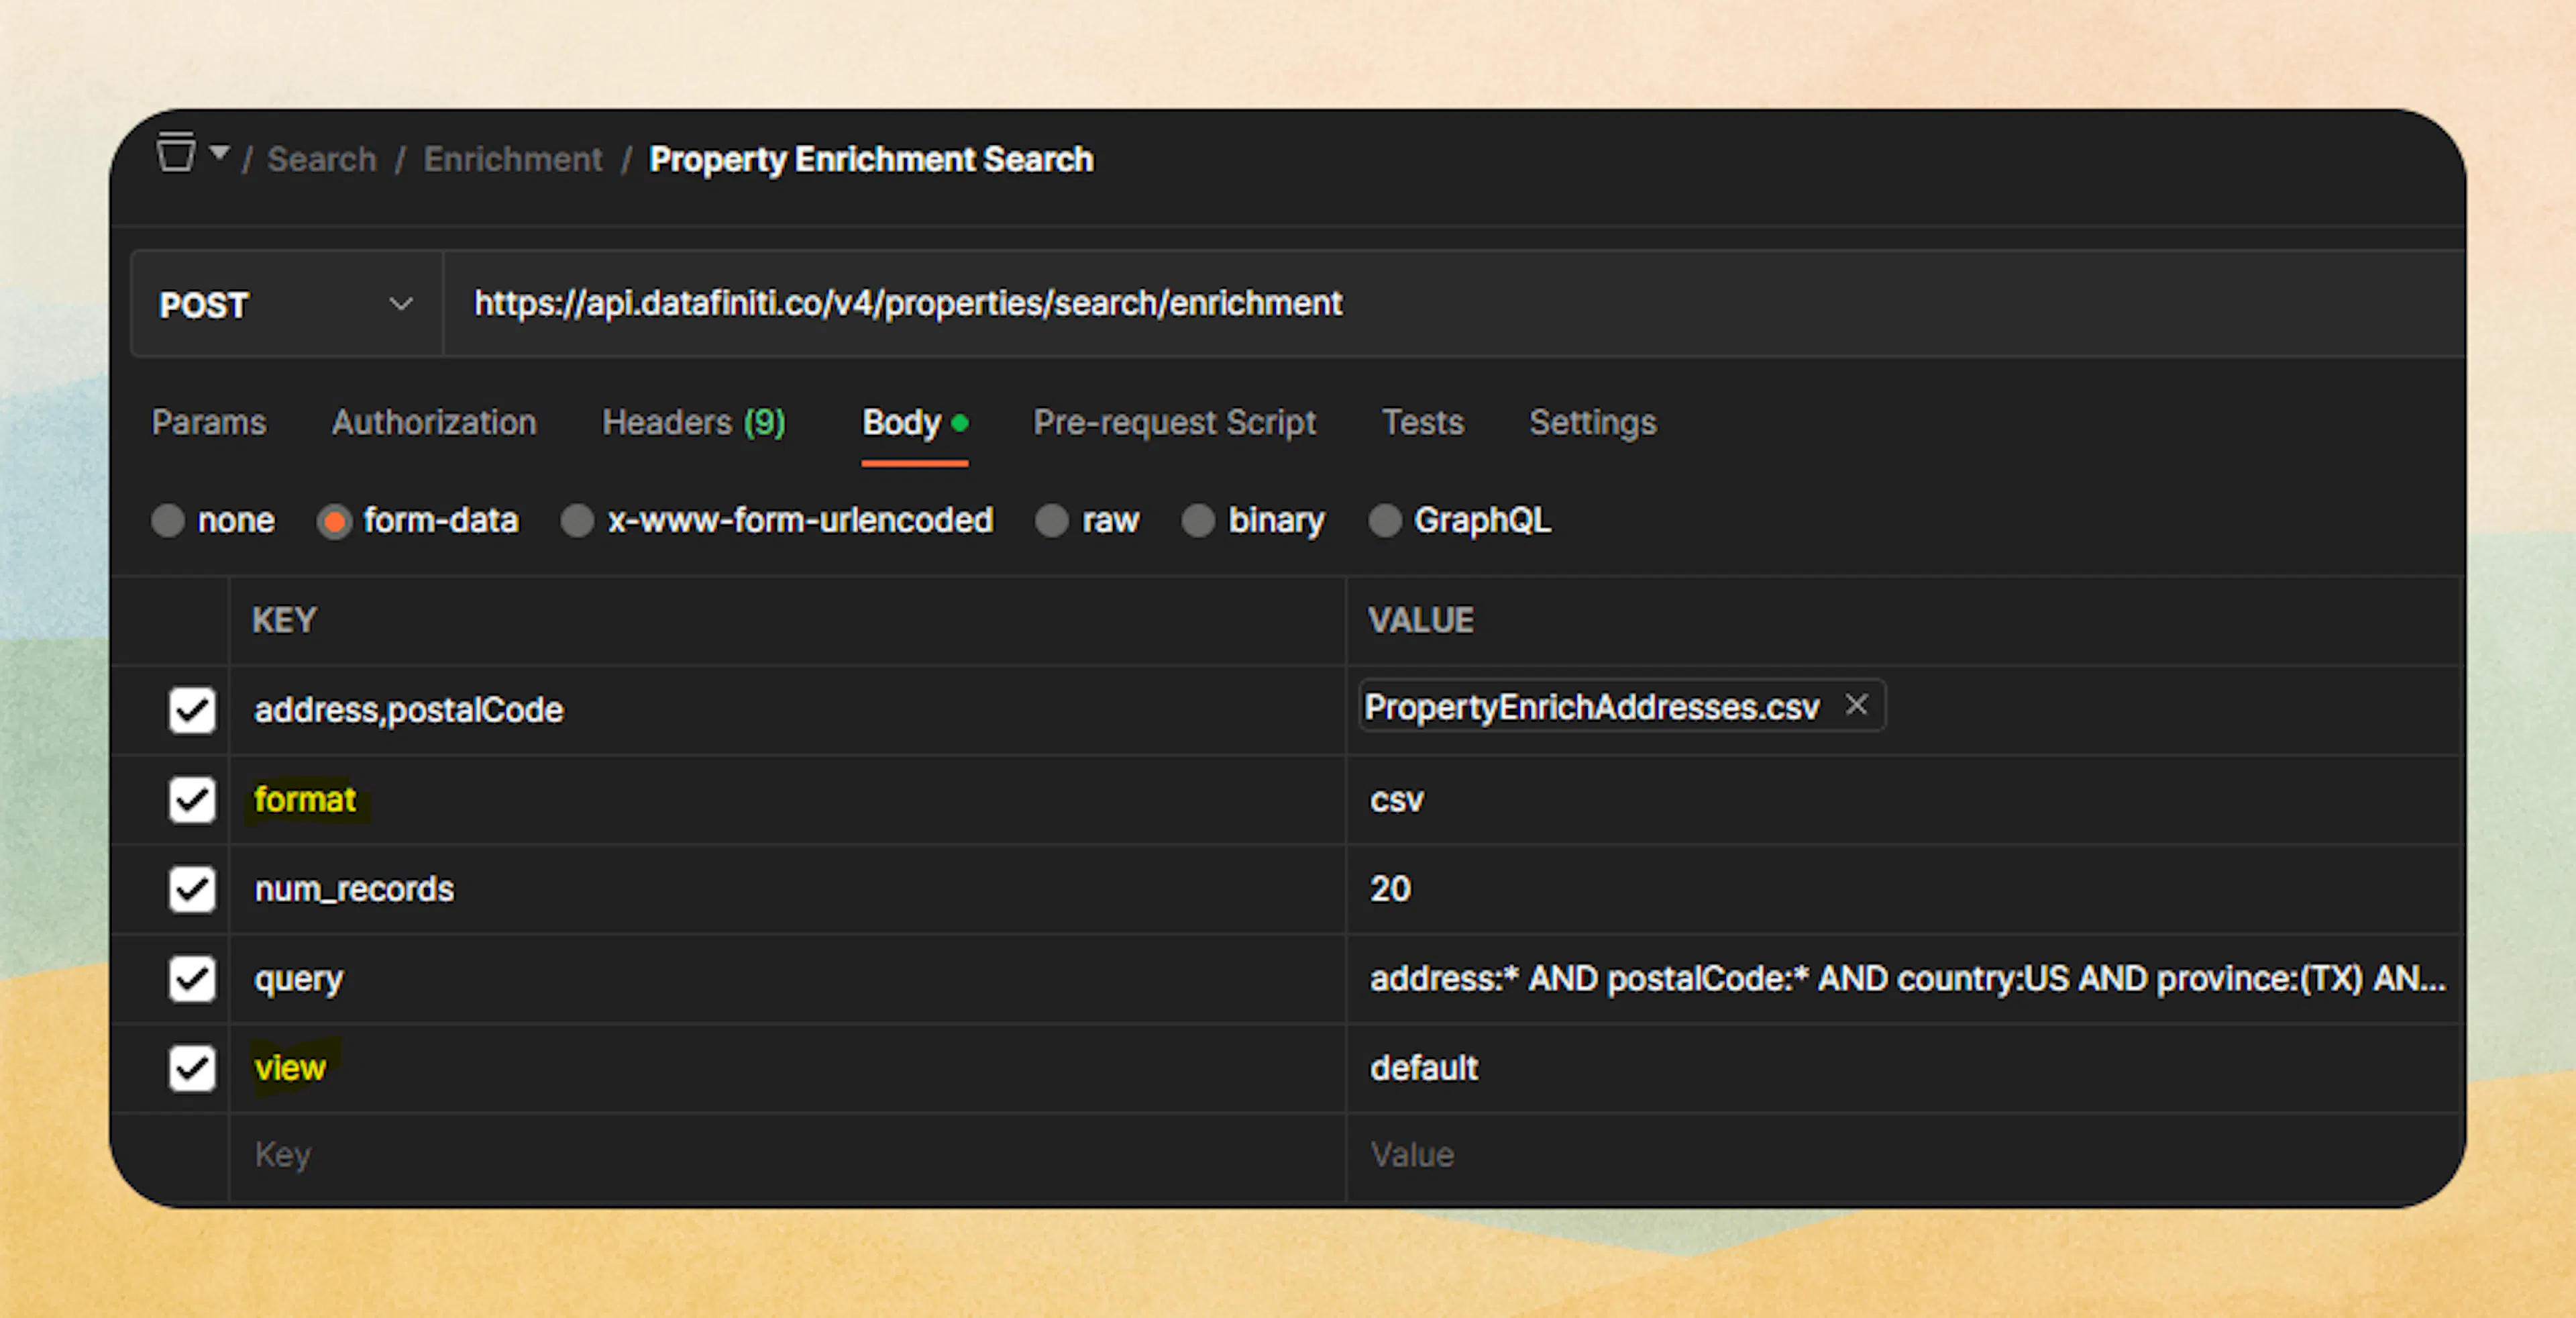The height and width of the screenshot is (1318, 2576).
Task: Open the Tests tab
Action: pos(1423,422)
